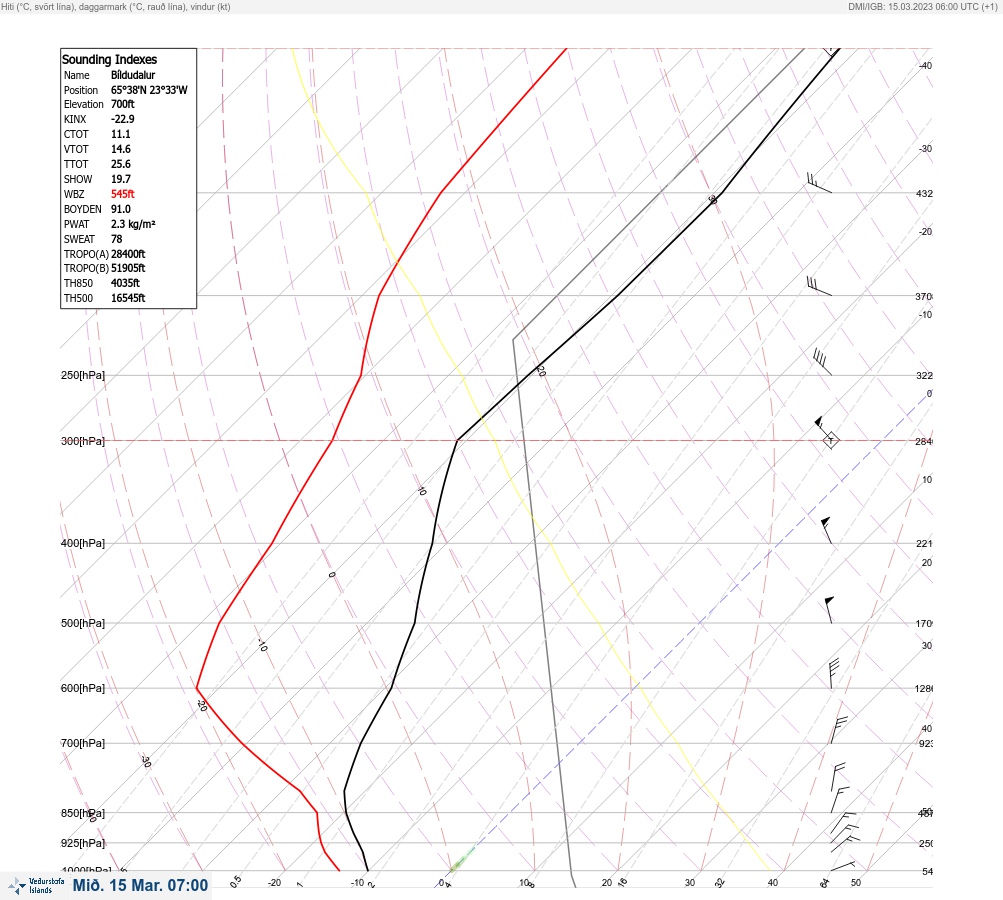Click the "250[hPa]" pressure label
The height and width of the screenshot is (900, 1003).
[x=83, y=375]
